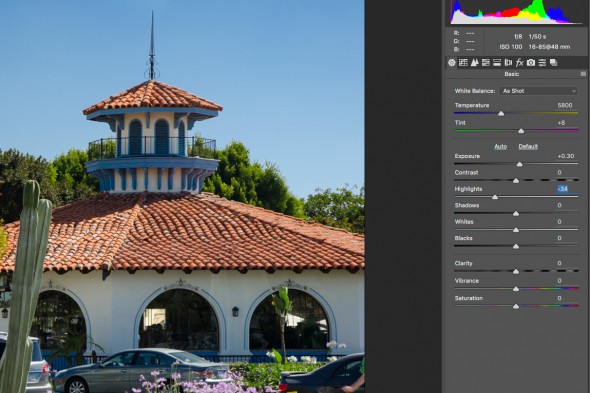Open the Camera Calibration camera icon

(x=531, y=62)
